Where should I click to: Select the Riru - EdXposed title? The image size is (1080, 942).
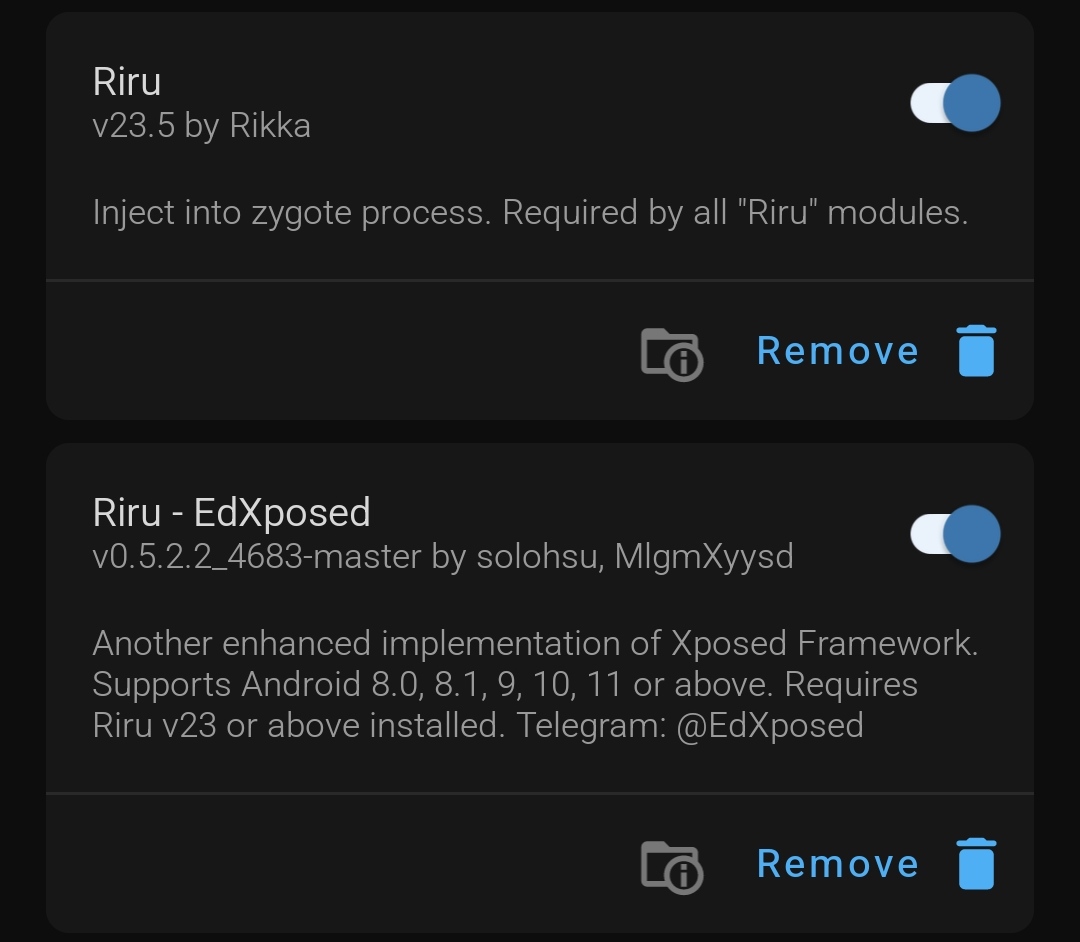tap(231, 513)
